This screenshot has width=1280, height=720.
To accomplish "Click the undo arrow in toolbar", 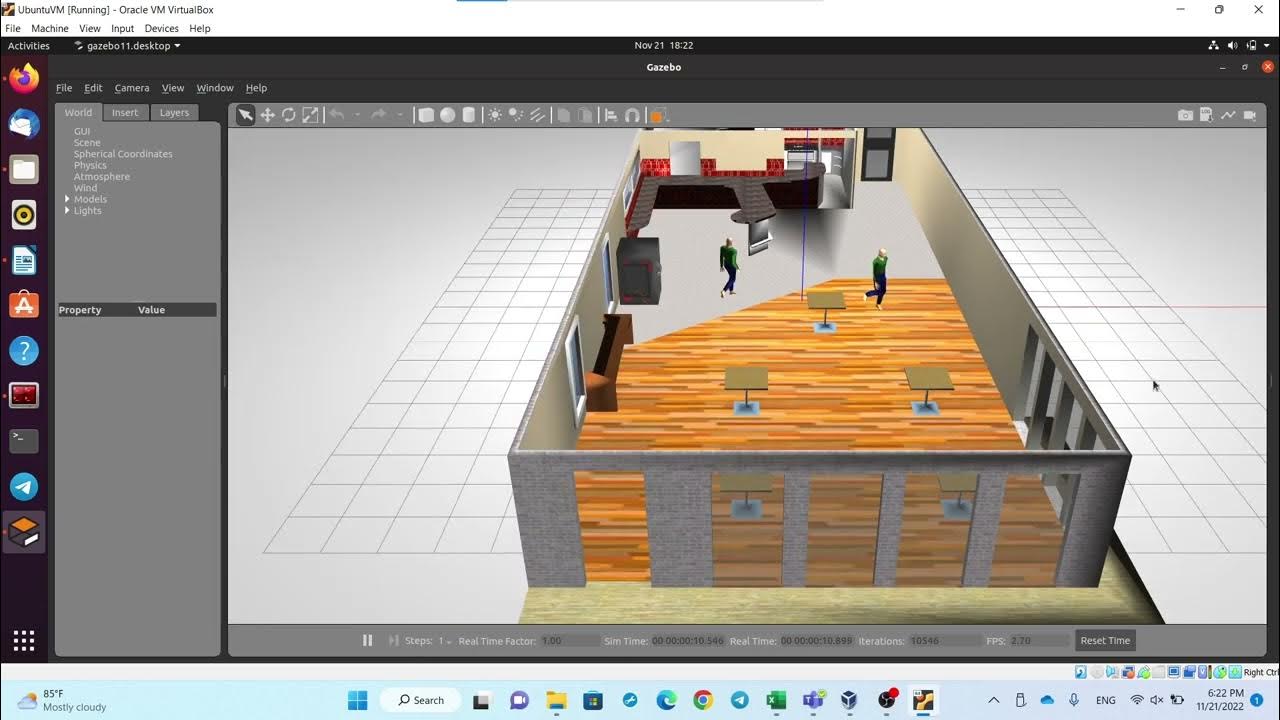I will [x=337, y=115].
